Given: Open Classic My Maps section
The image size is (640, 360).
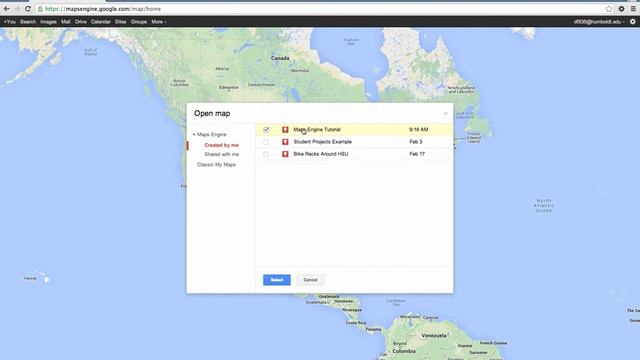Looking at the screenshot, I should pos(216,164).
